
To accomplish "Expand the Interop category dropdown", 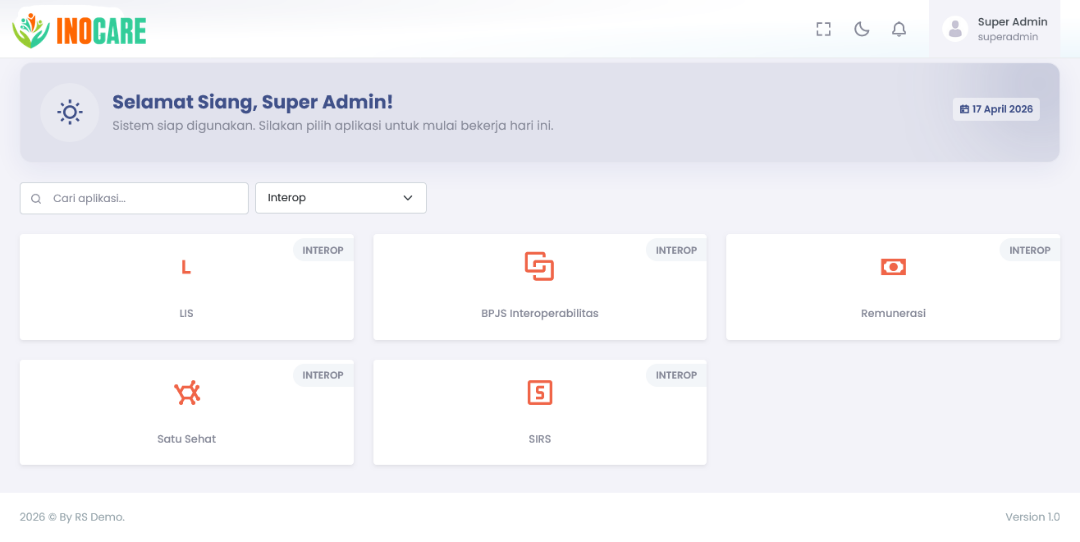I will pos(341,198).
